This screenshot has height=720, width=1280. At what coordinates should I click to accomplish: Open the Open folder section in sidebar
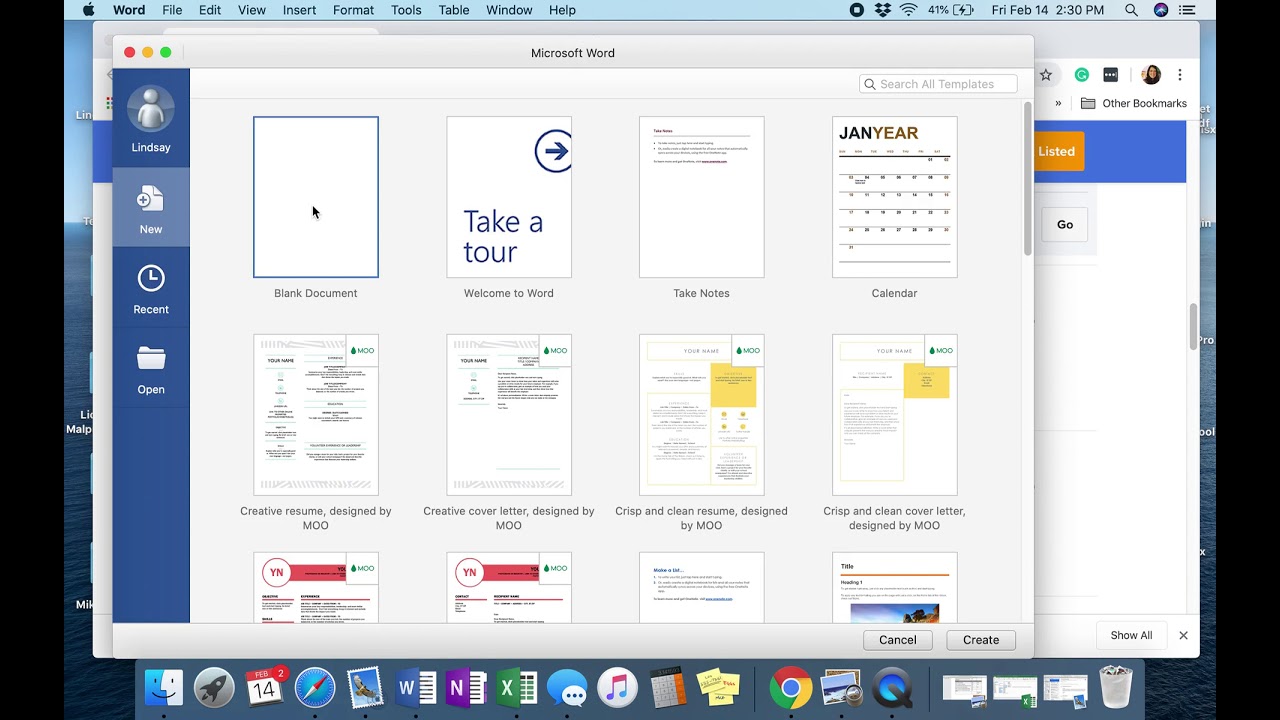[x=151, y=369]
